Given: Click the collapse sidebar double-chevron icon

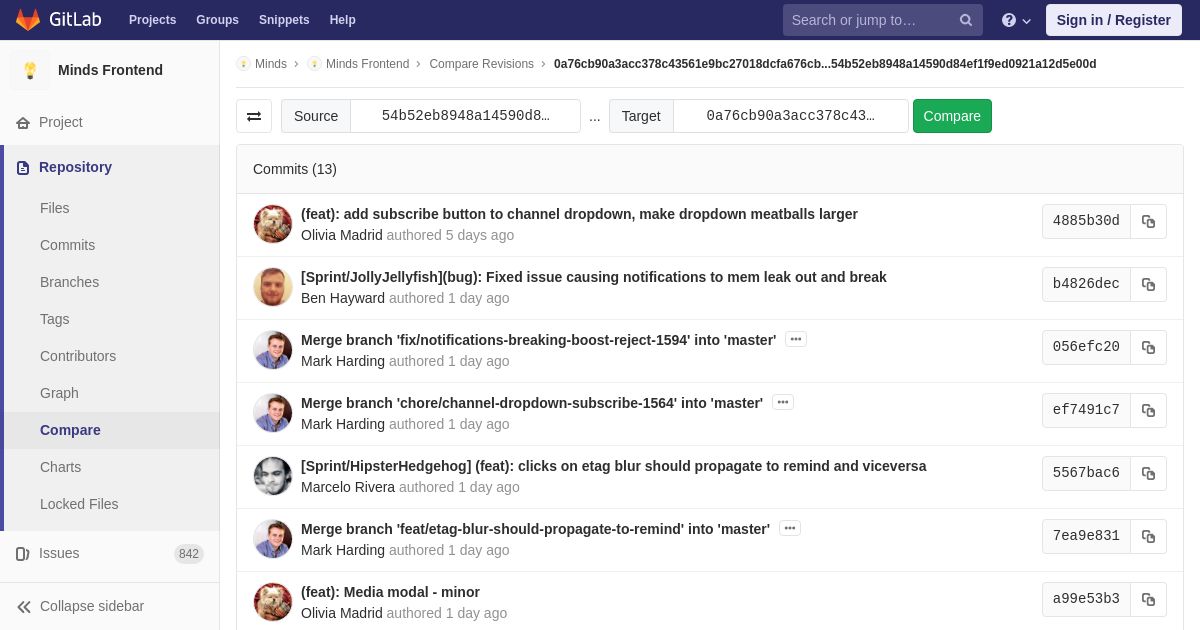Looking at the screenshot, I should pyautogui.click(x=24, y=606).
